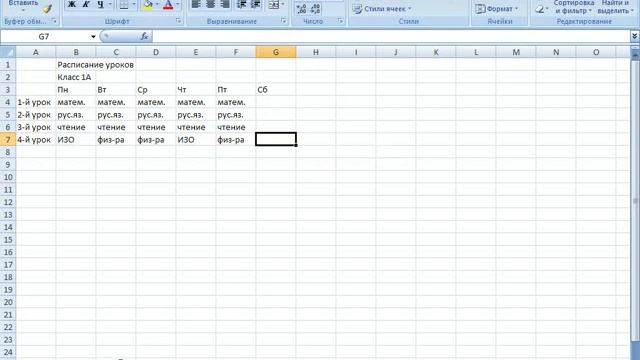Select row 15 header

point(8,240)
